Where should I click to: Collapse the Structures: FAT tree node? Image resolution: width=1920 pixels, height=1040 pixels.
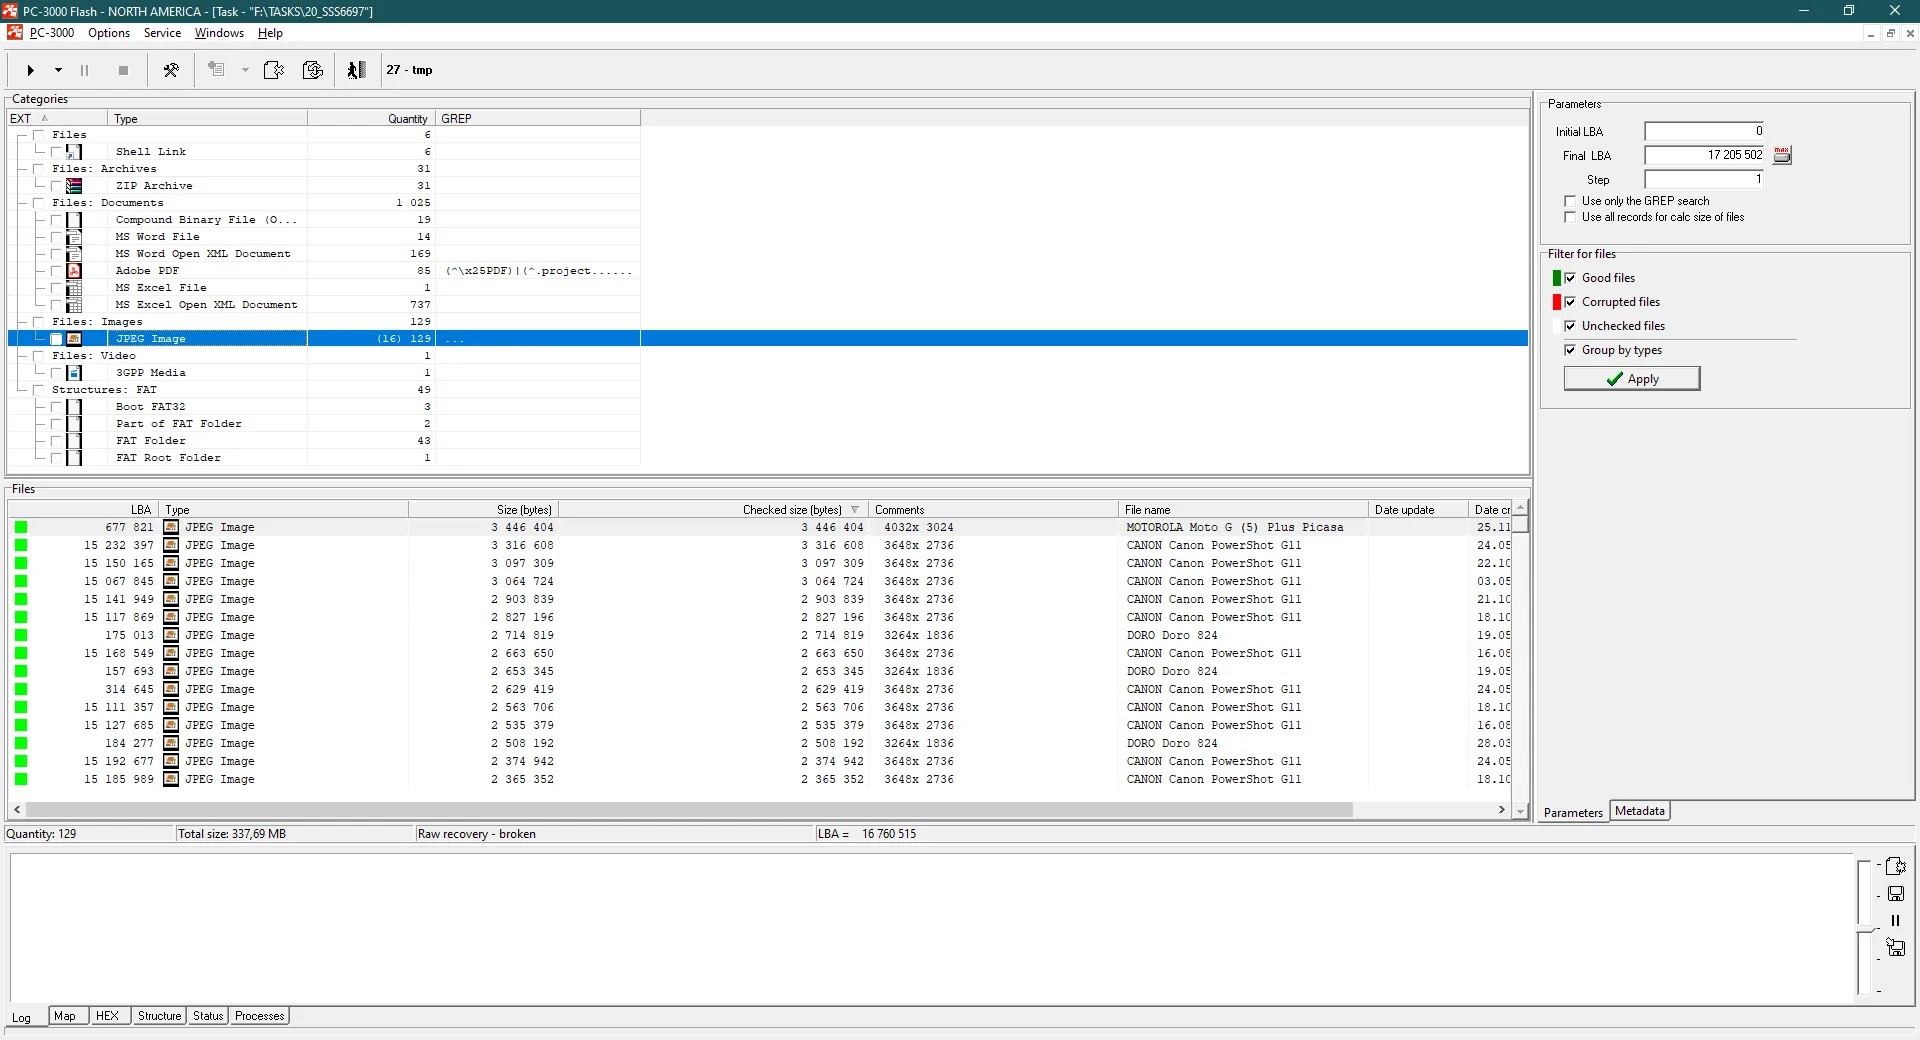click(22, 390)
